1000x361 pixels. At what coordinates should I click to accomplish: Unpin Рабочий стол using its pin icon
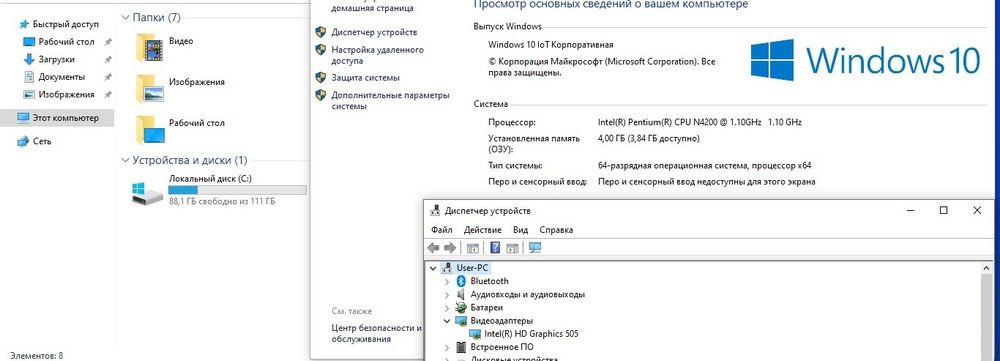pos(108,42)
